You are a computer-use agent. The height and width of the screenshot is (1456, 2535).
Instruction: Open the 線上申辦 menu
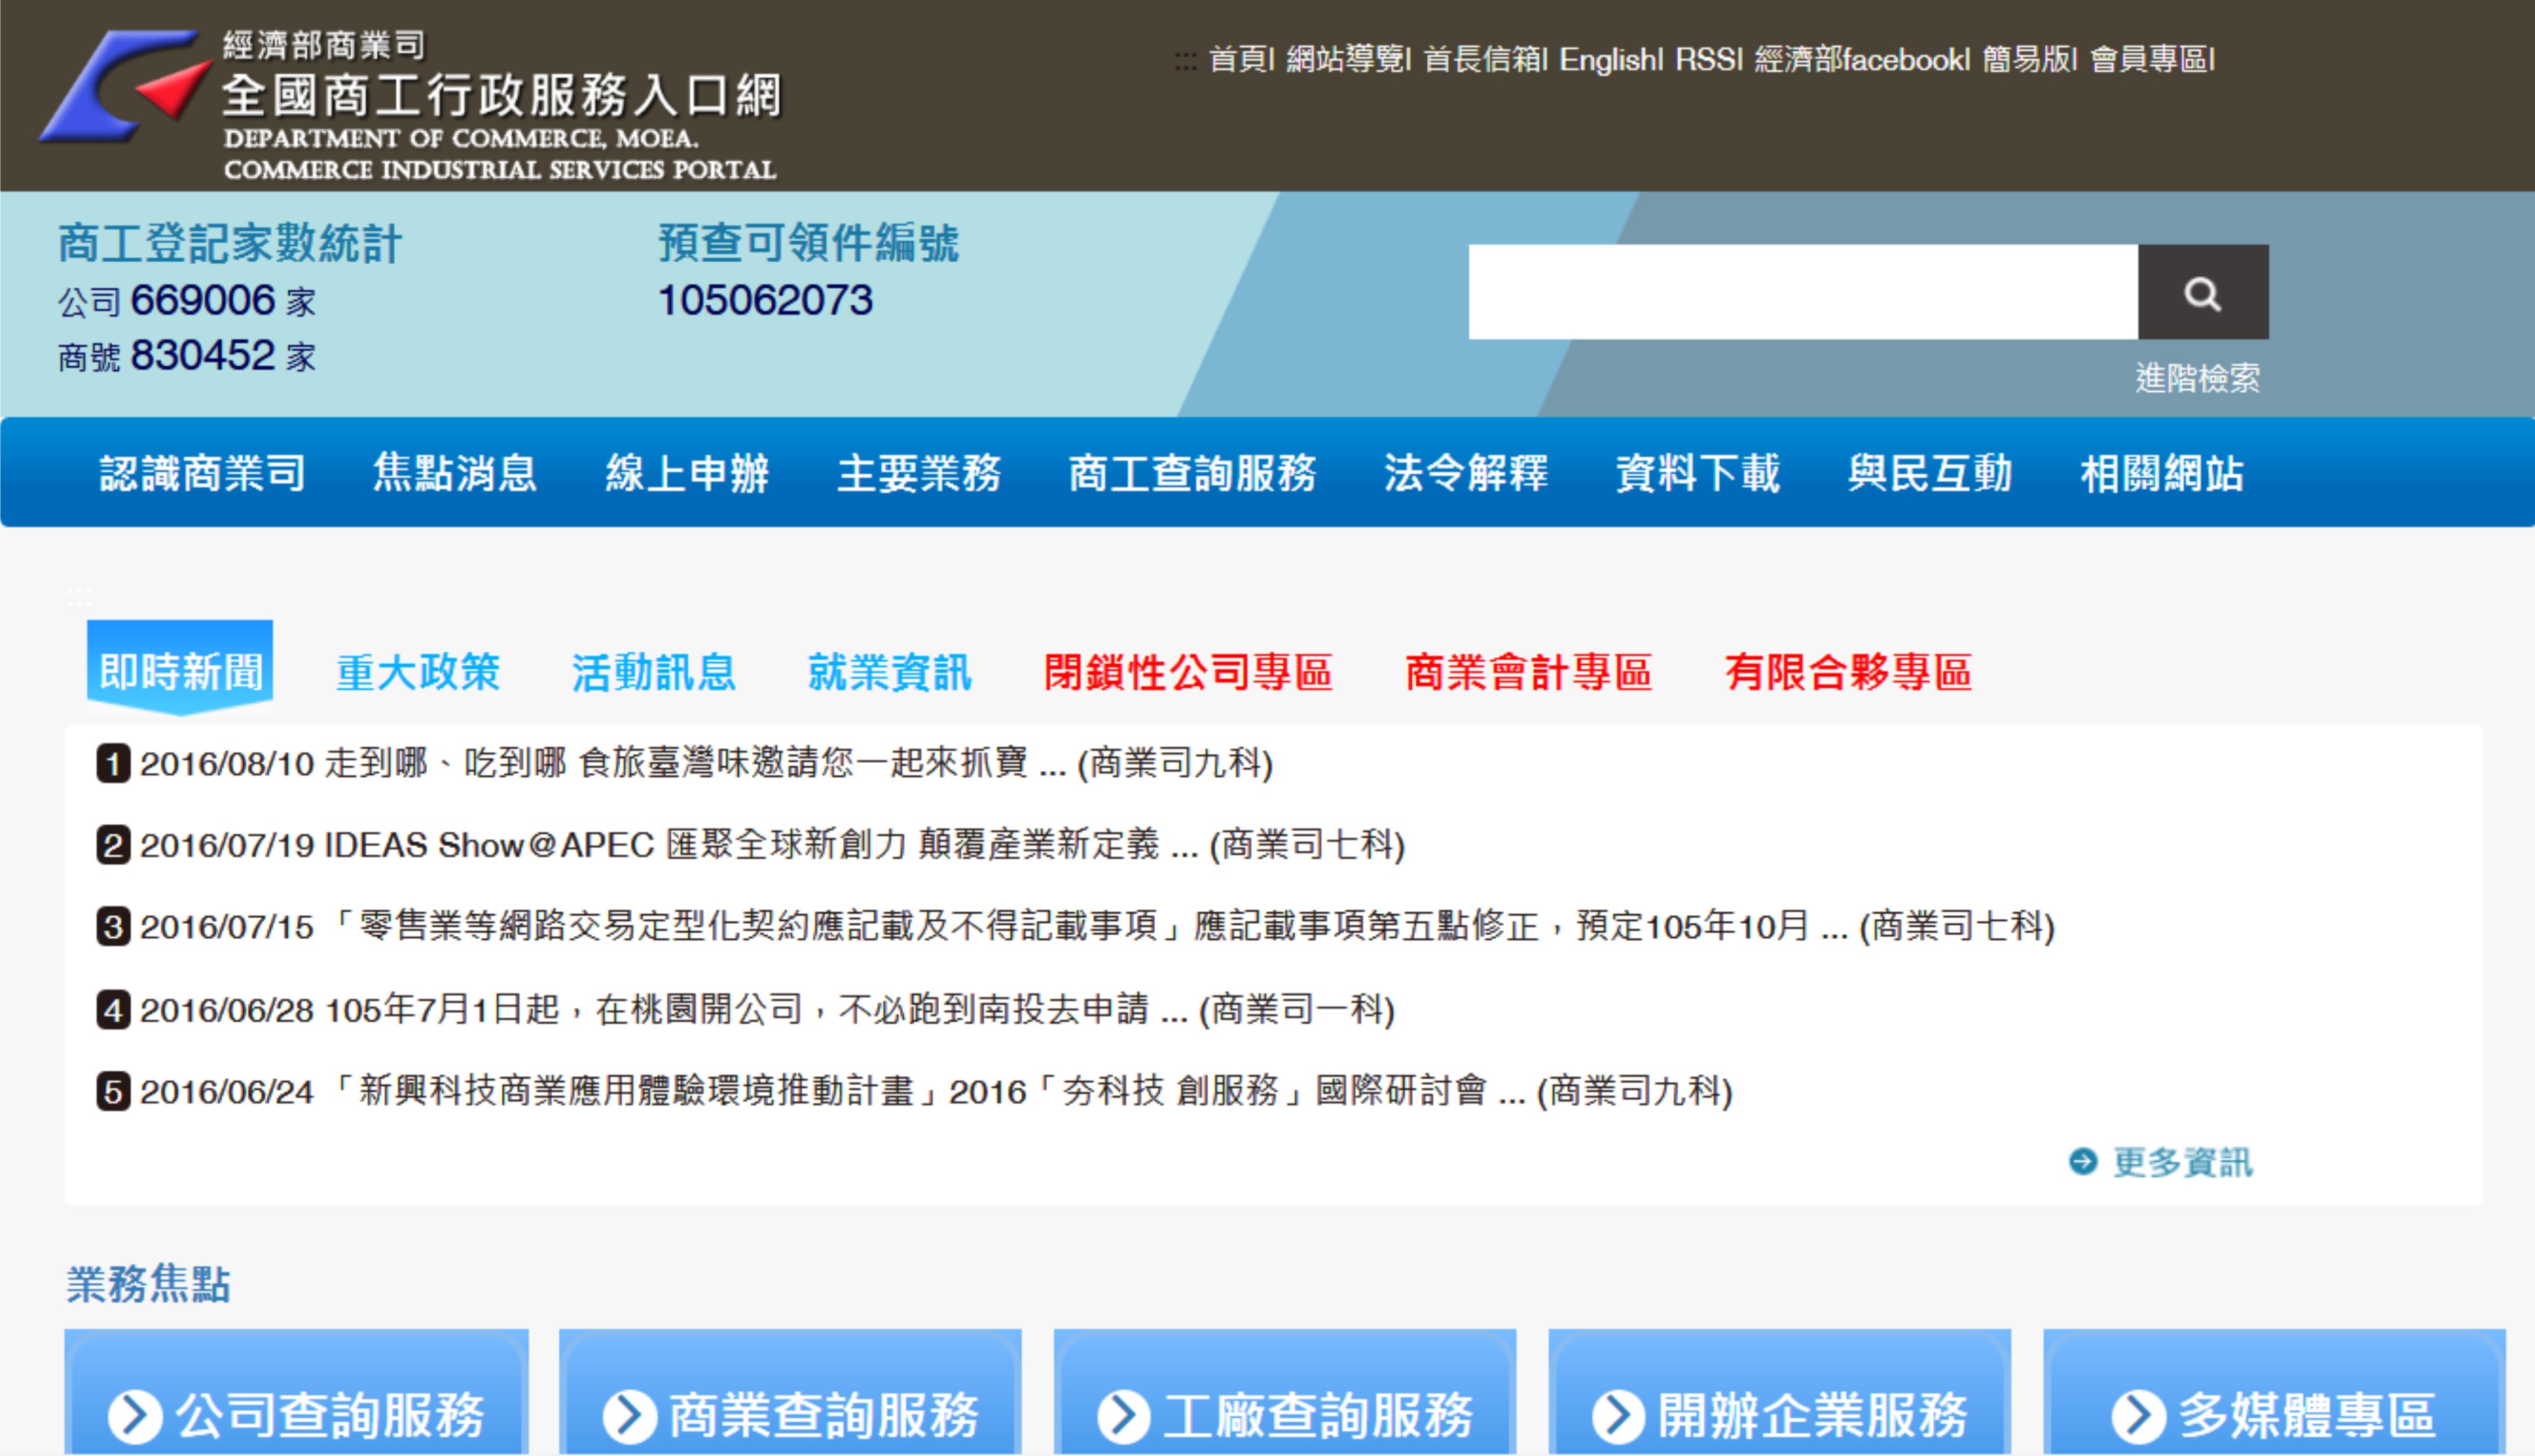point(687,473)
